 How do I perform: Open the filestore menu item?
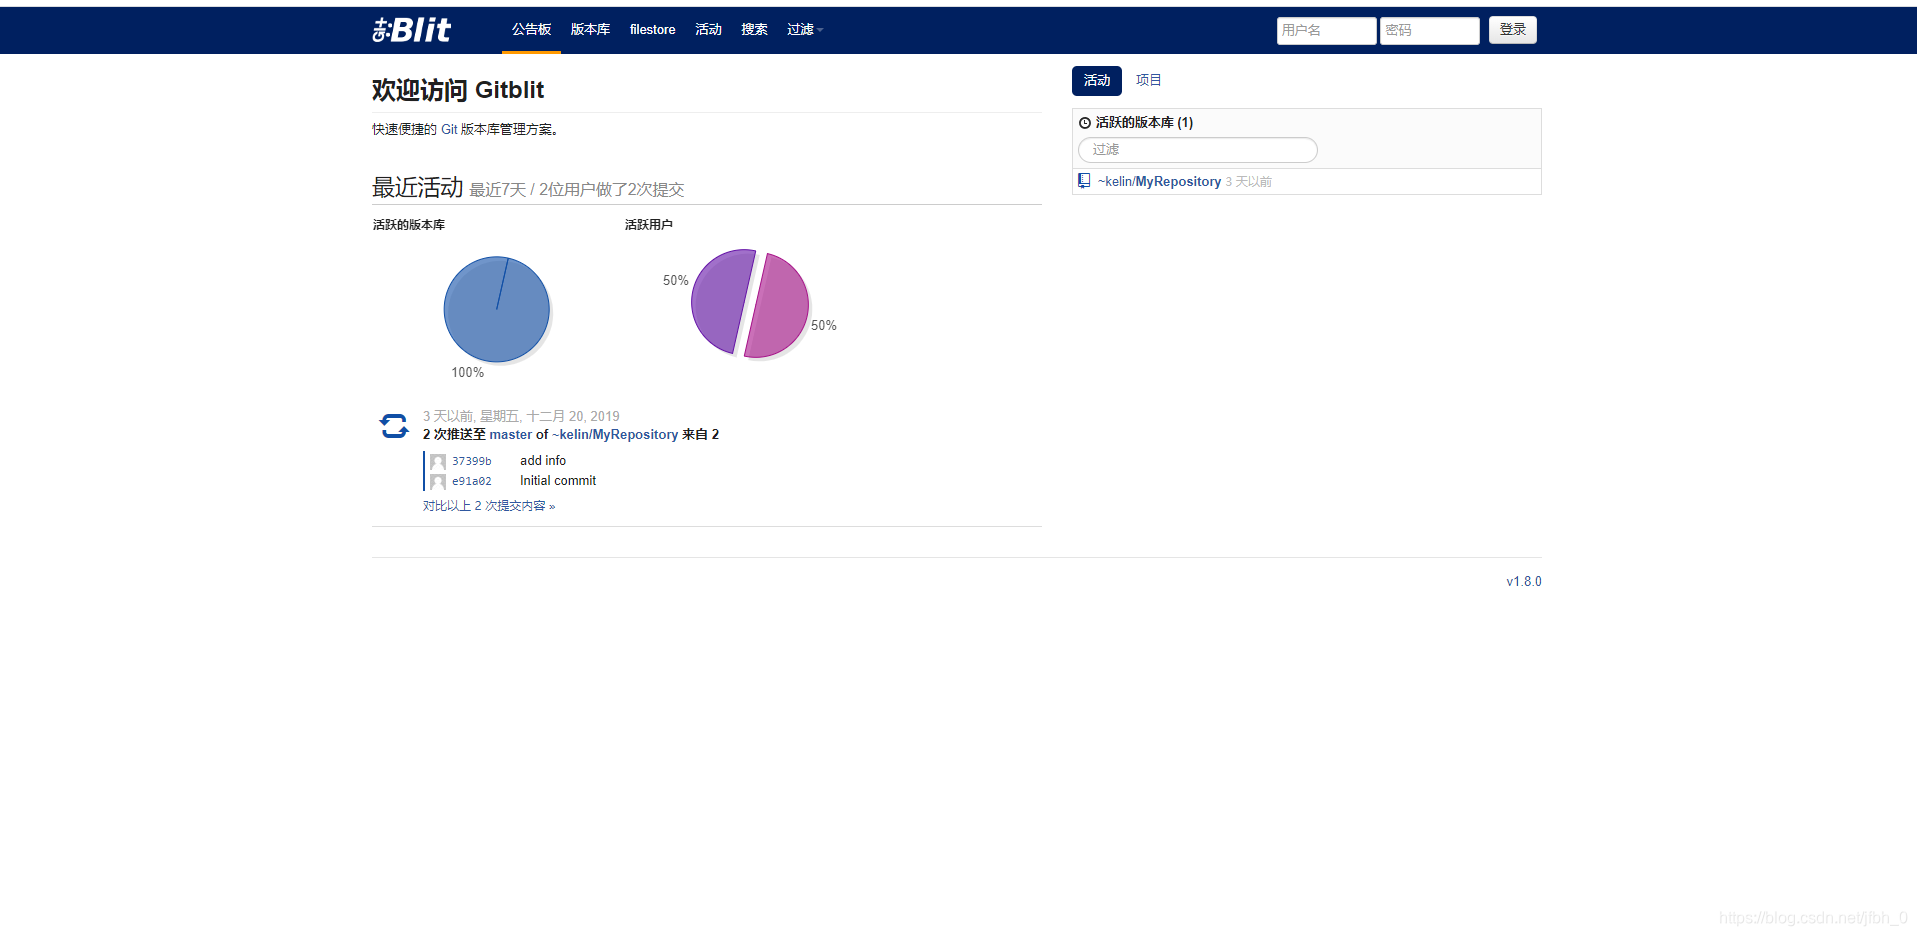(x=652, y=30)
